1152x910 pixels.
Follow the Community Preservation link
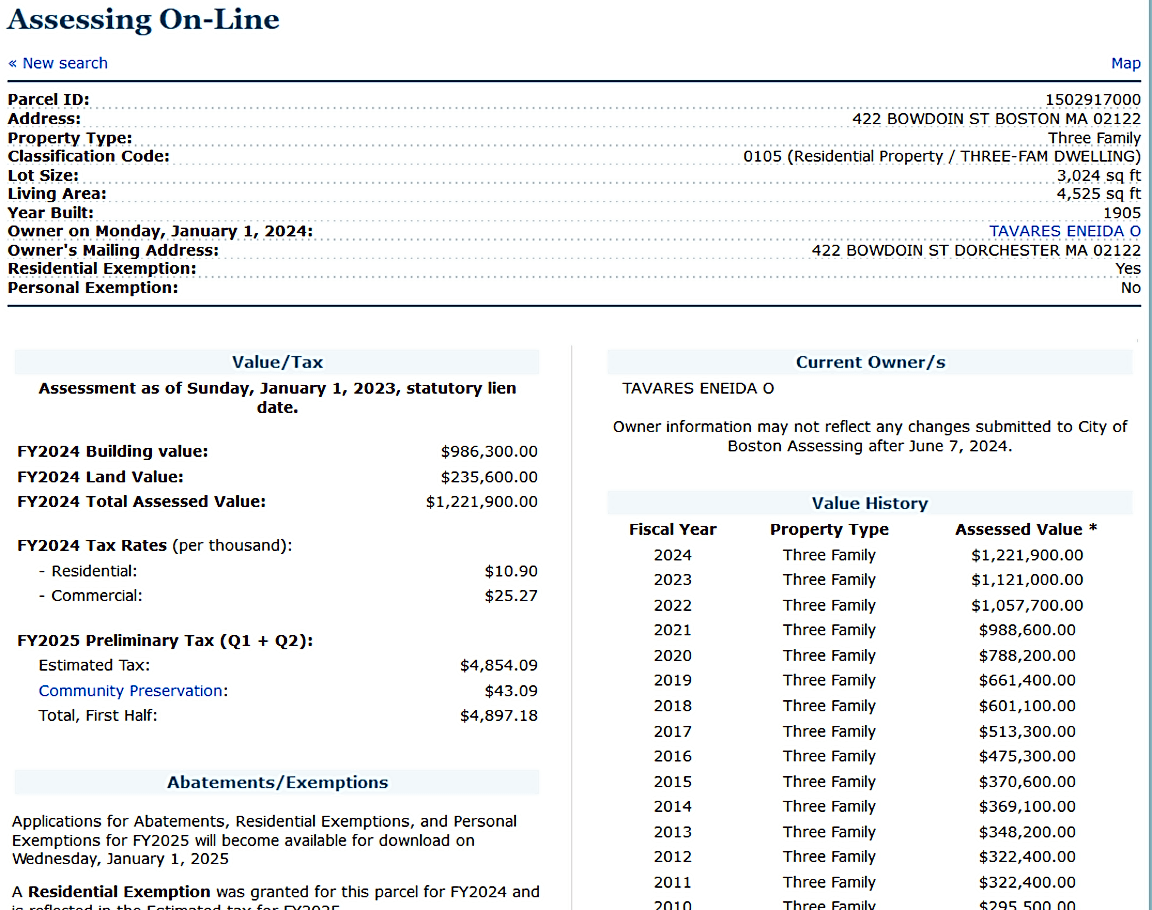coord(130,691)
